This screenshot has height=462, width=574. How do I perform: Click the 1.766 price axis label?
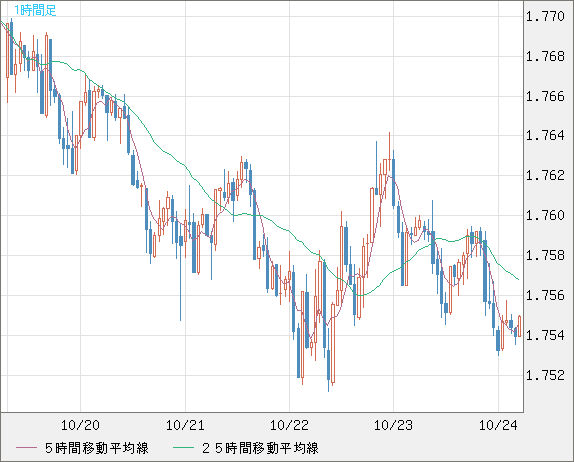[545, 96]
